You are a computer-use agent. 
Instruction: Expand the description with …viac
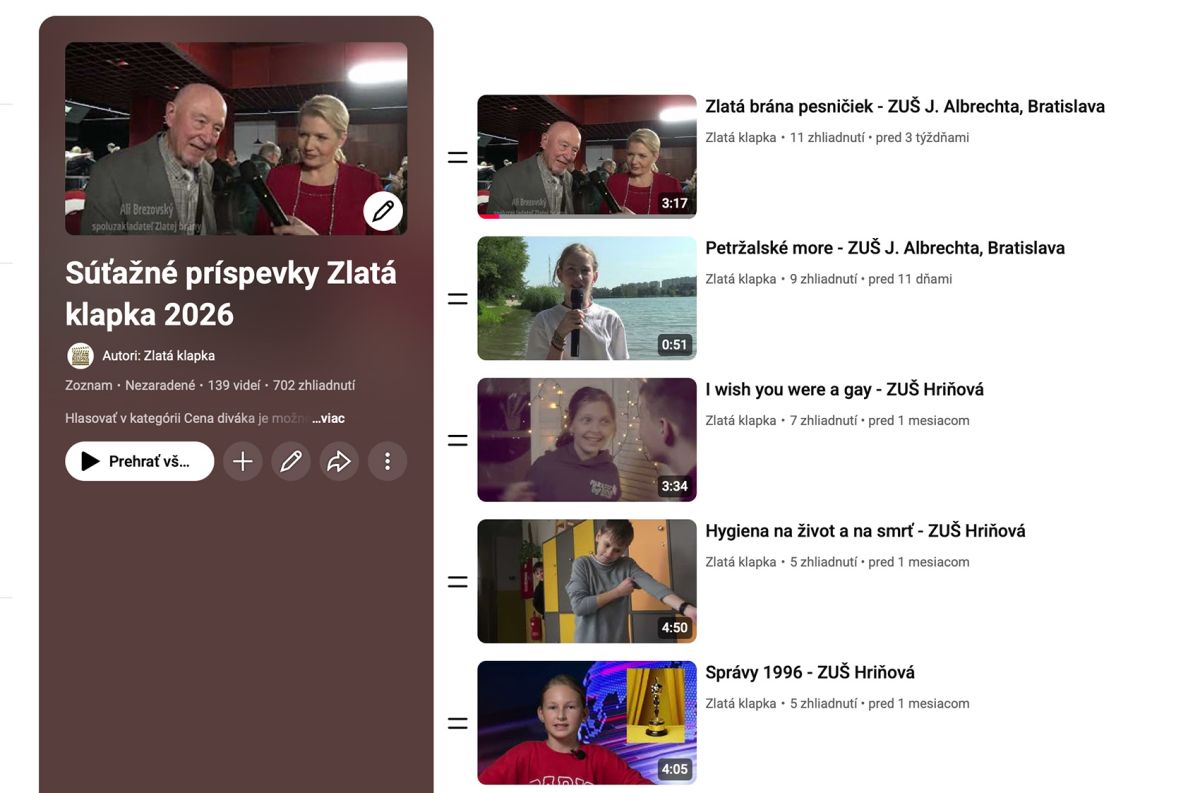[x=328, y=418]
